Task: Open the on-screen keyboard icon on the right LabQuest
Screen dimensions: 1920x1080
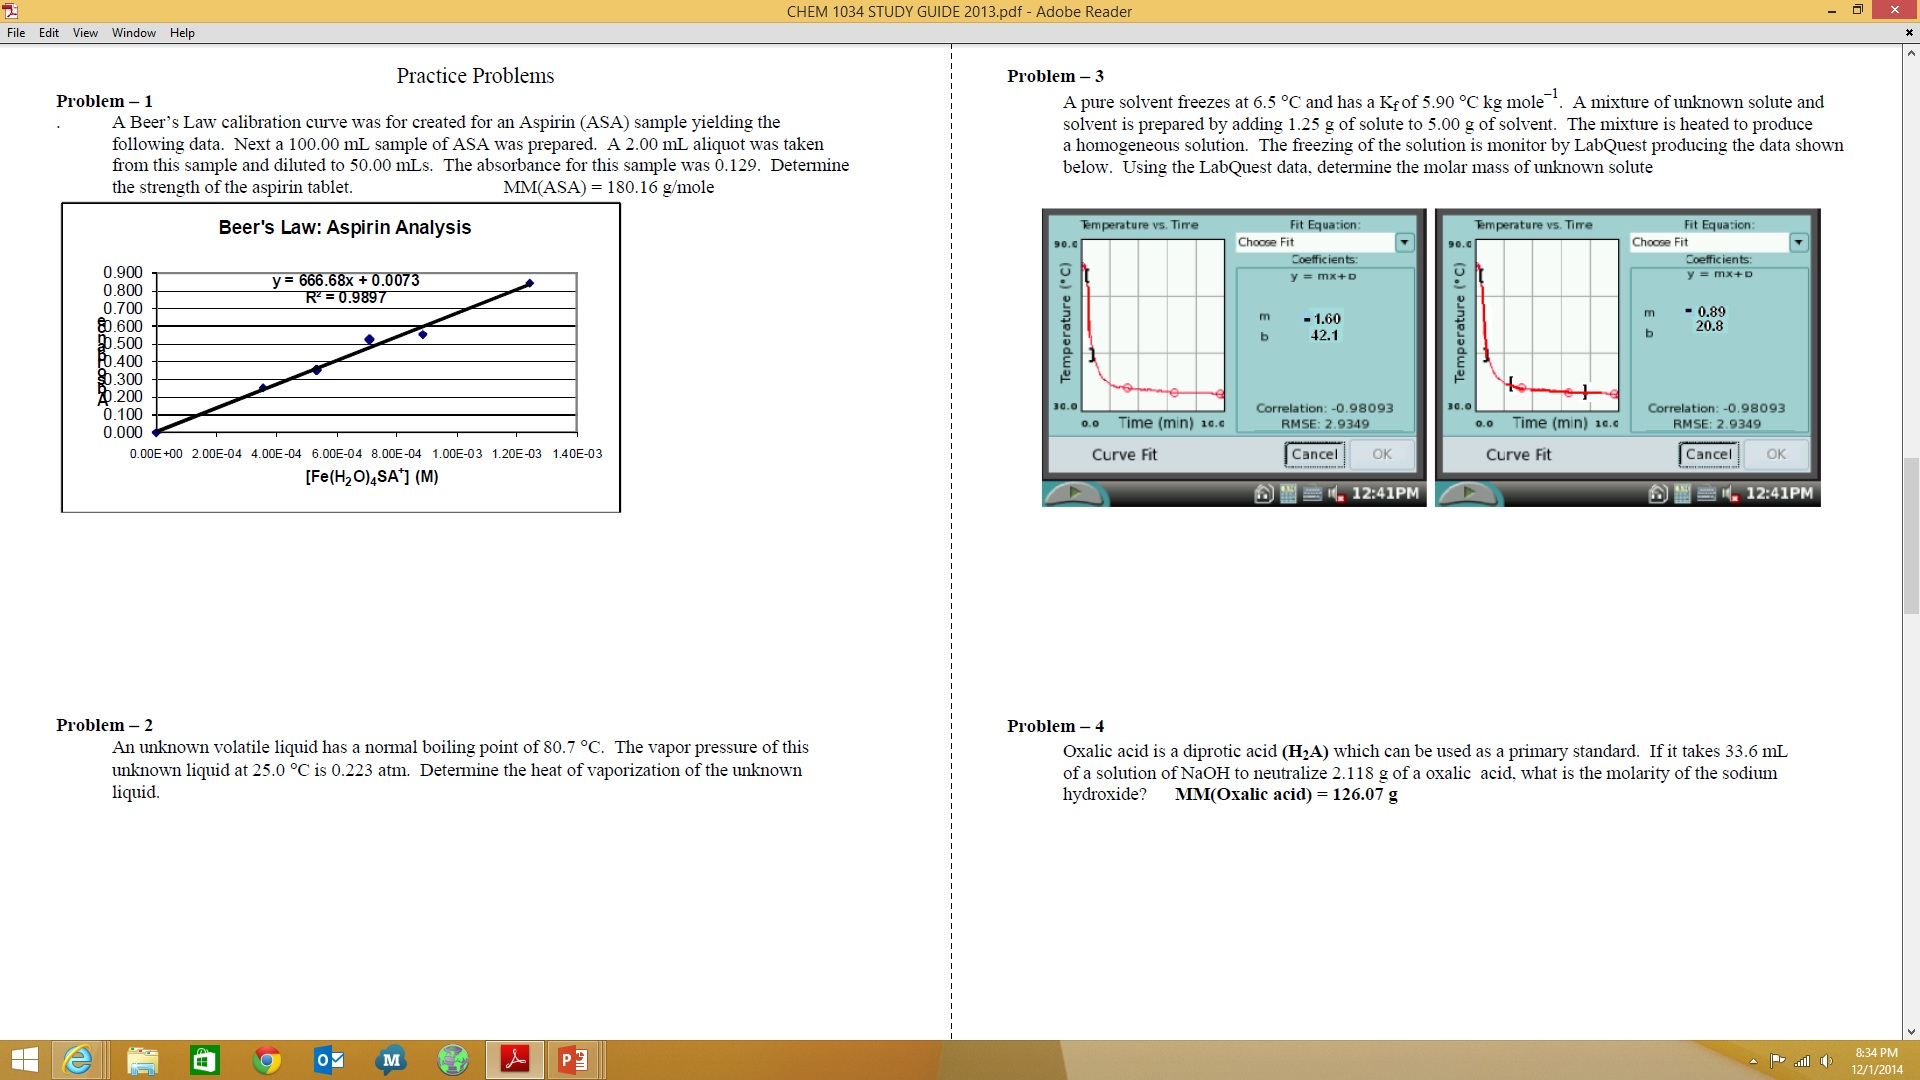Action: [1706, 494]
